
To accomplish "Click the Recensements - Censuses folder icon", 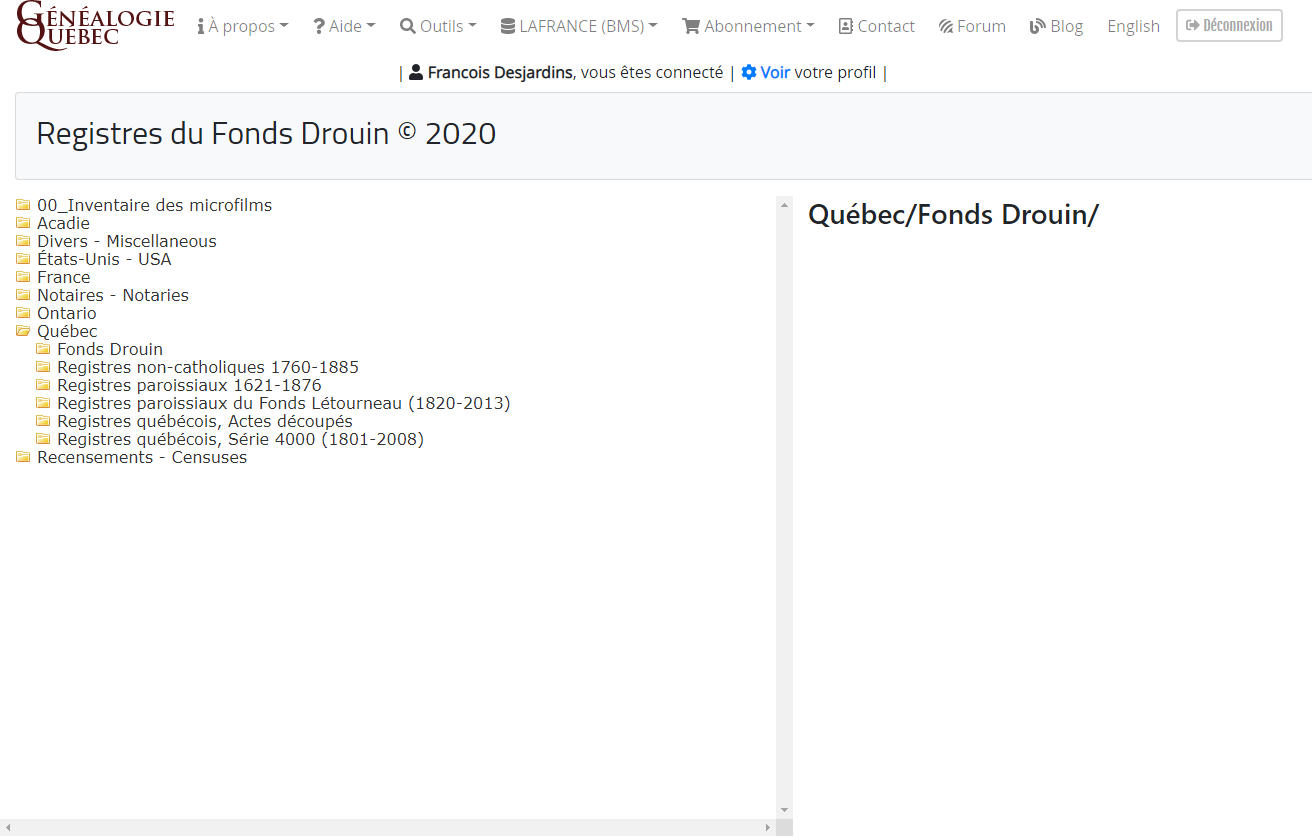I will pyautogui.click(x=23, y=457).
